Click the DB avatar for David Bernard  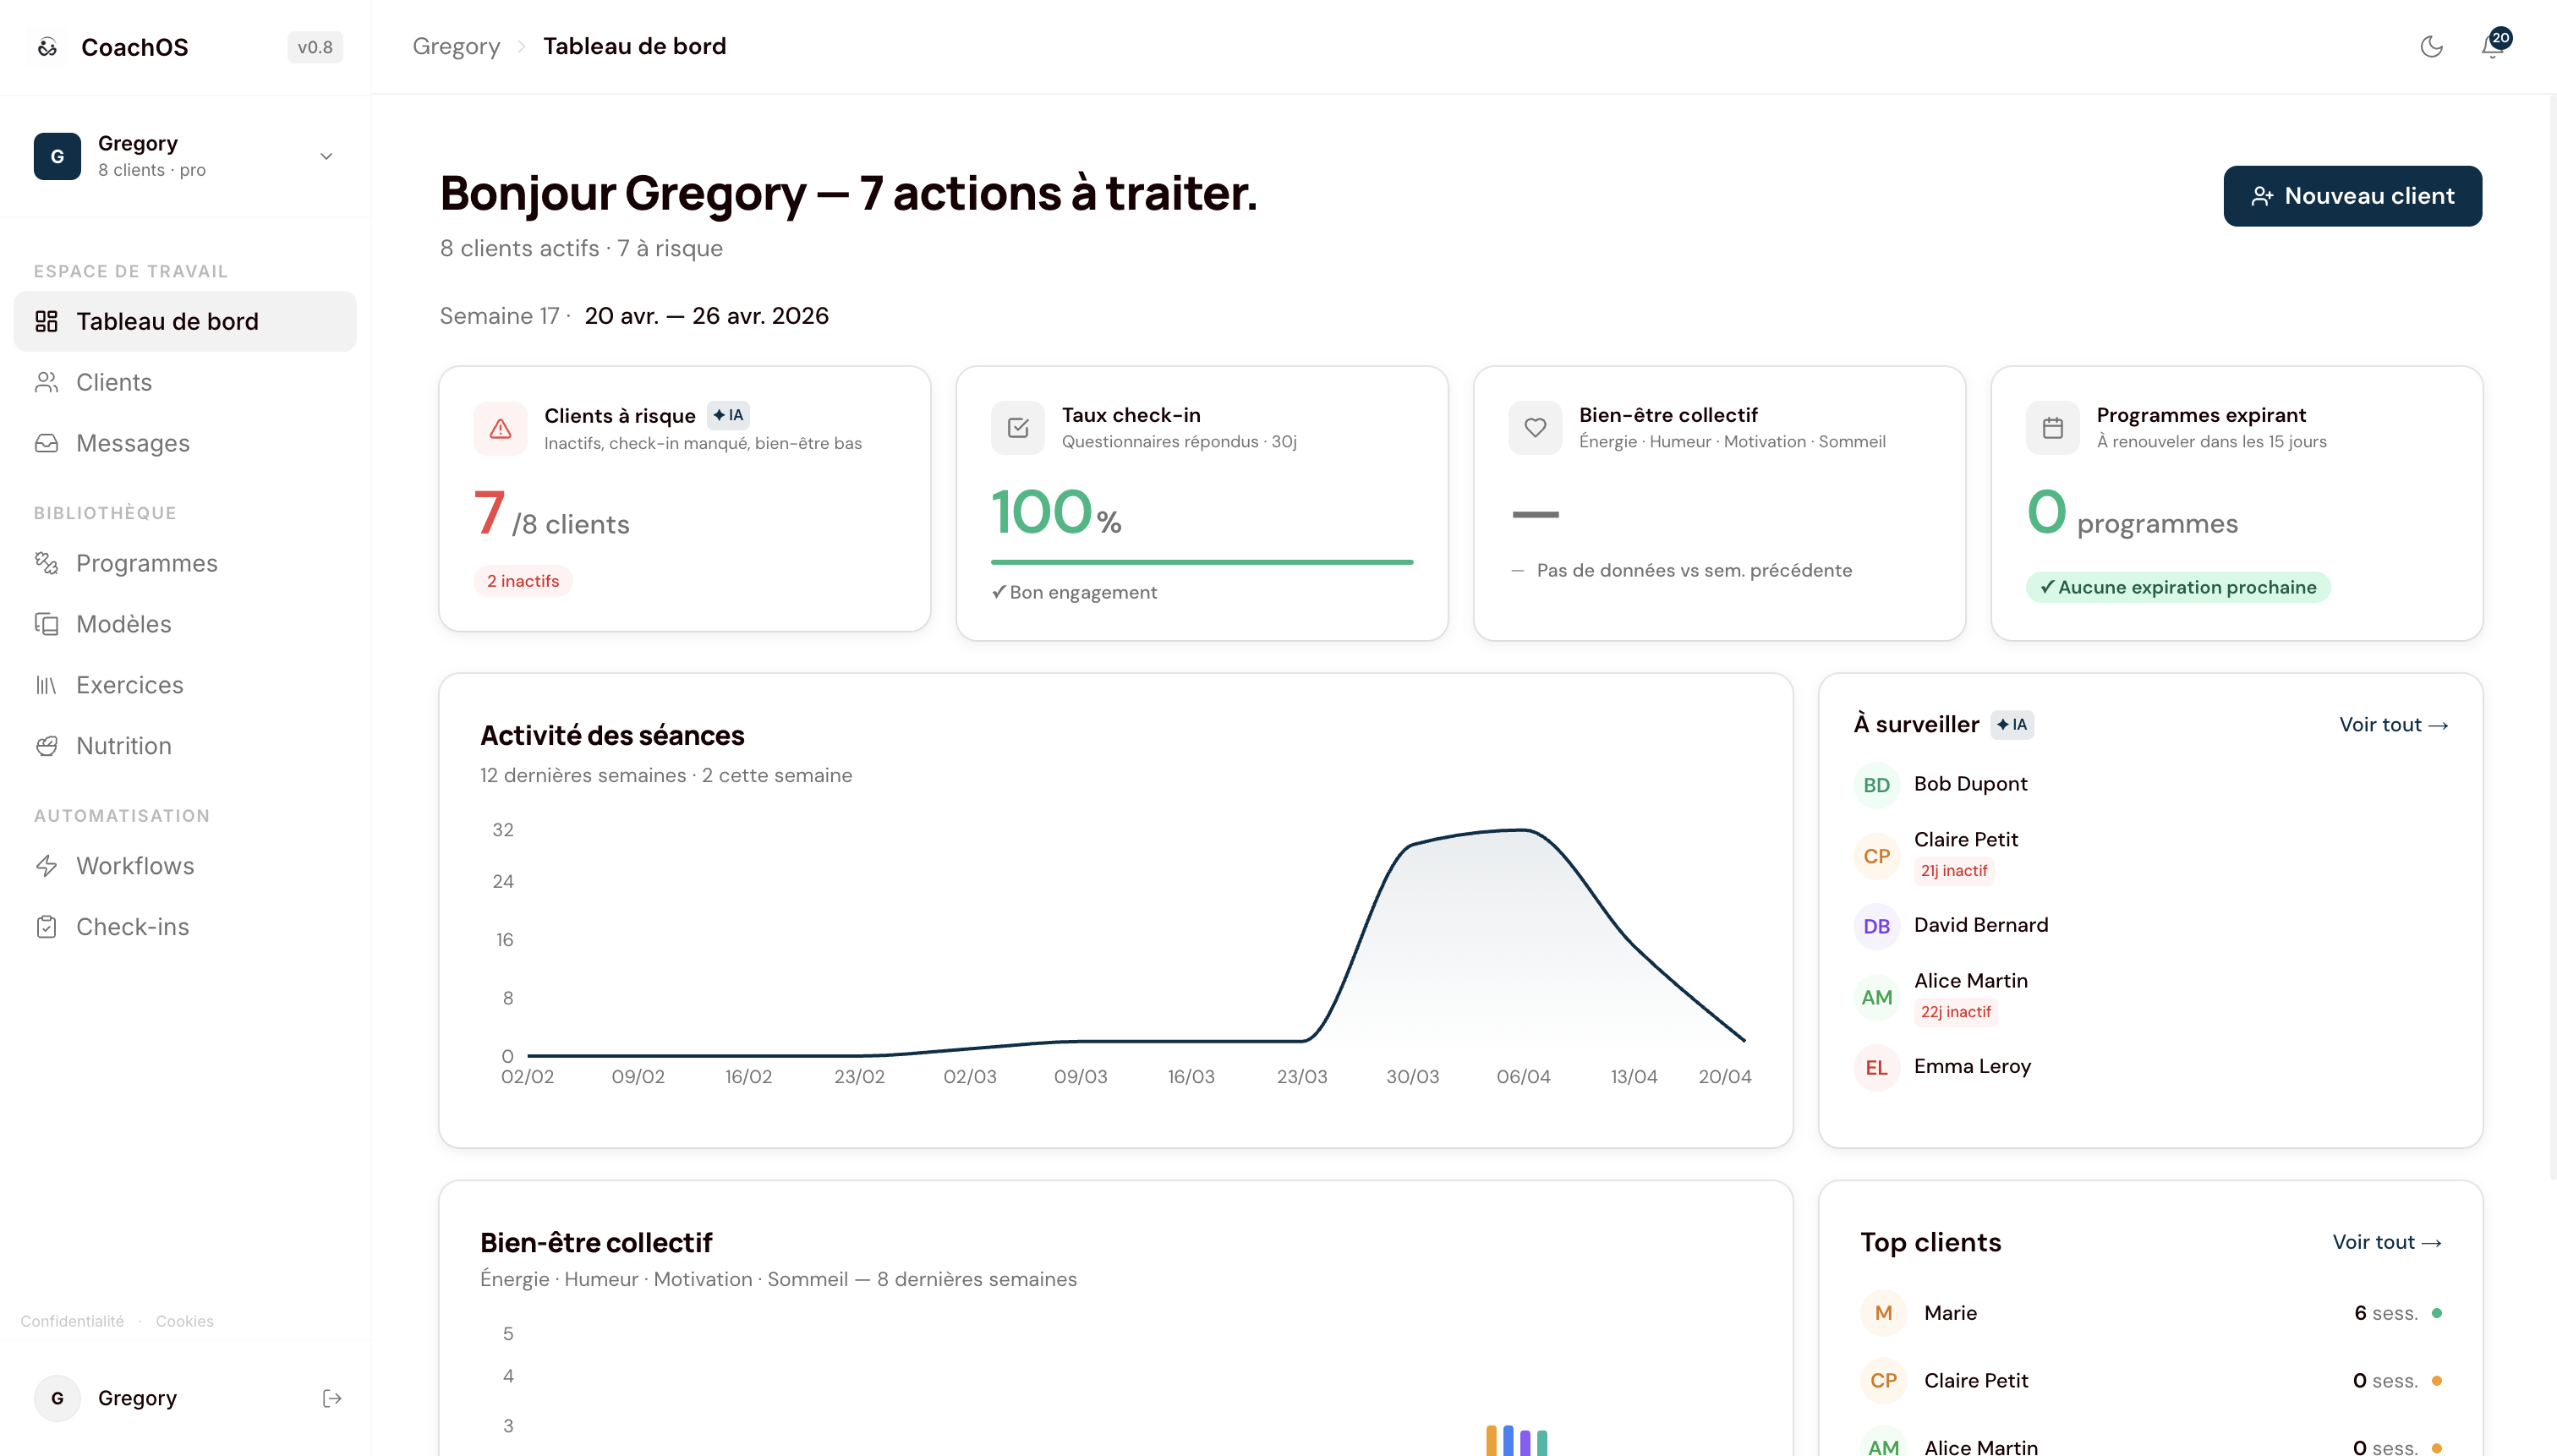click(x=1877, y=926)
